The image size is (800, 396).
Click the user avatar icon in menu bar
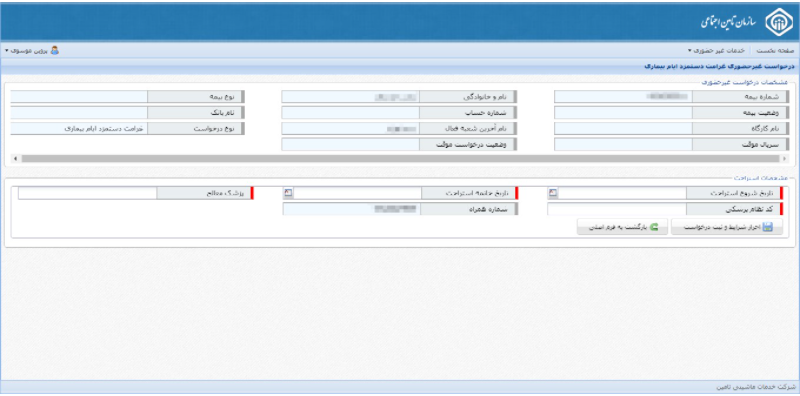[55, 51]
